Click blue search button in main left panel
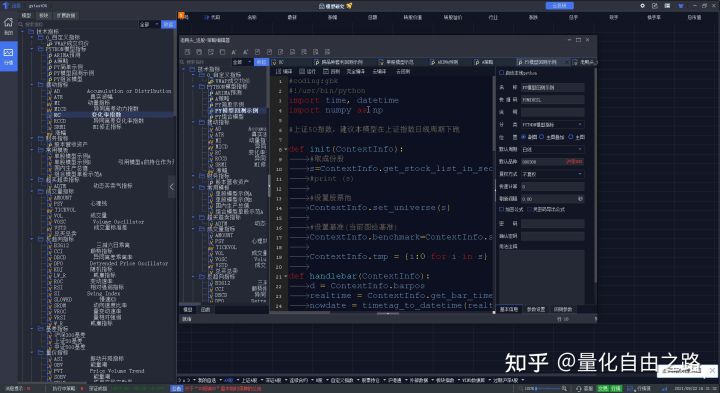Screen dimensions: 720x393 169,24
